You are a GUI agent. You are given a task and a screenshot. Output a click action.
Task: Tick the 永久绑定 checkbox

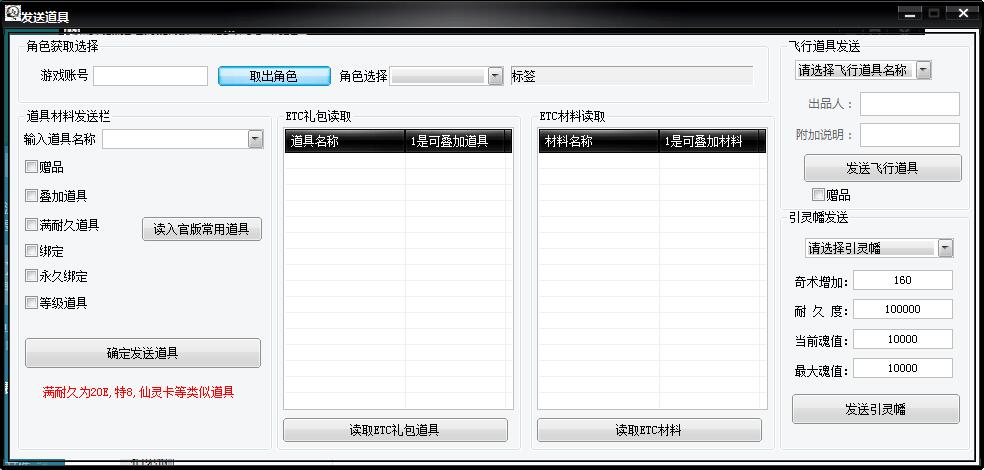(32, 276)
